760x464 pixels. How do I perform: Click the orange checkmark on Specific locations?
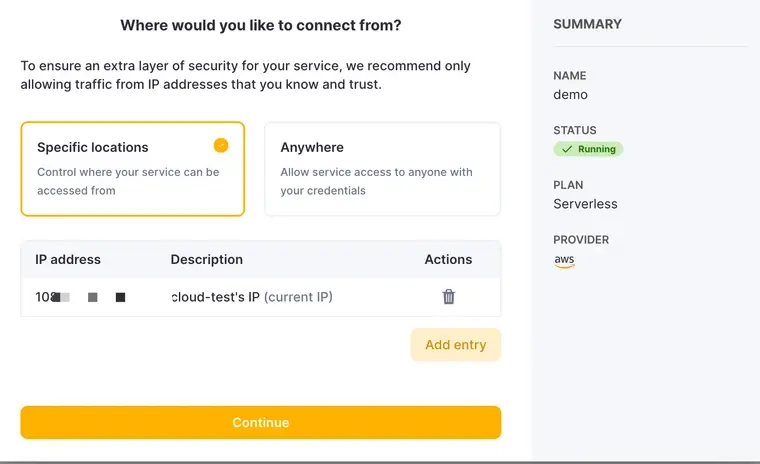pyautogui.click(x=221, y=145)
